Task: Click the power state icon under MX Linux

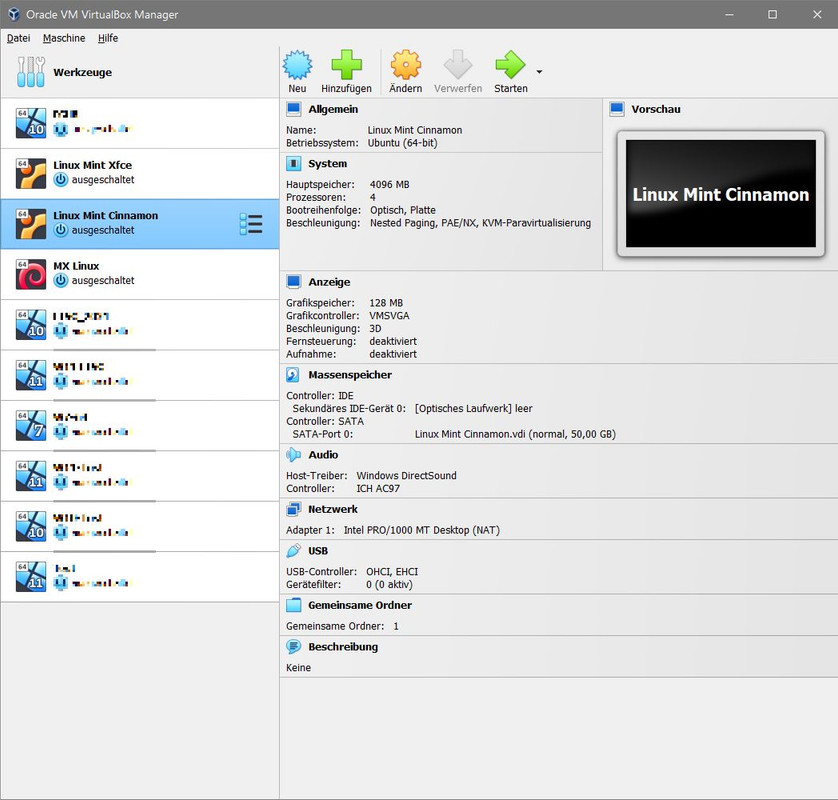Action: pyautogui.click(x=61, y=280)
